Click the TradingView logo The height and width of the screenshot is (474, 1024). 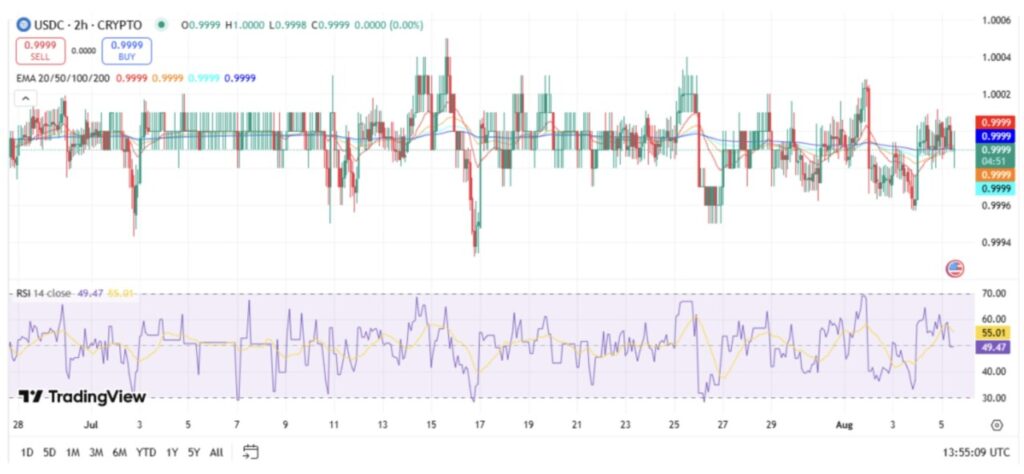(x=82, y=397)
